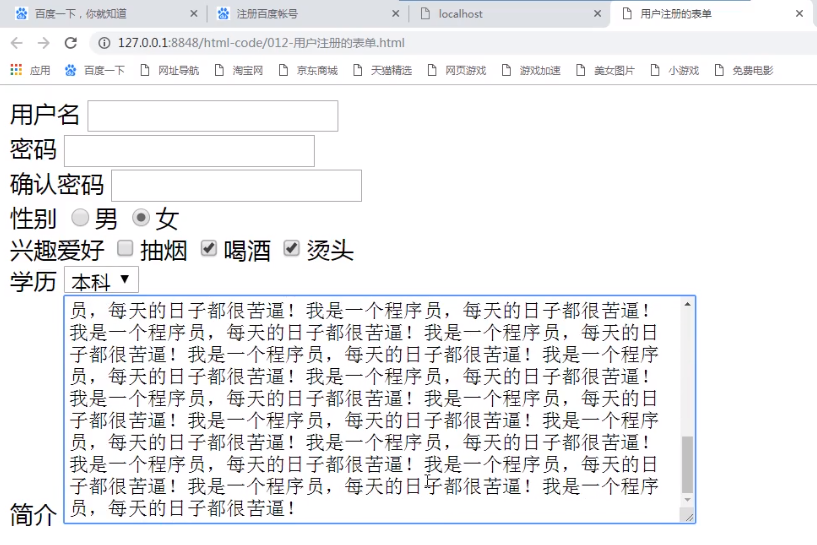Open the 京东商城 bookmark

click(308, 70)
